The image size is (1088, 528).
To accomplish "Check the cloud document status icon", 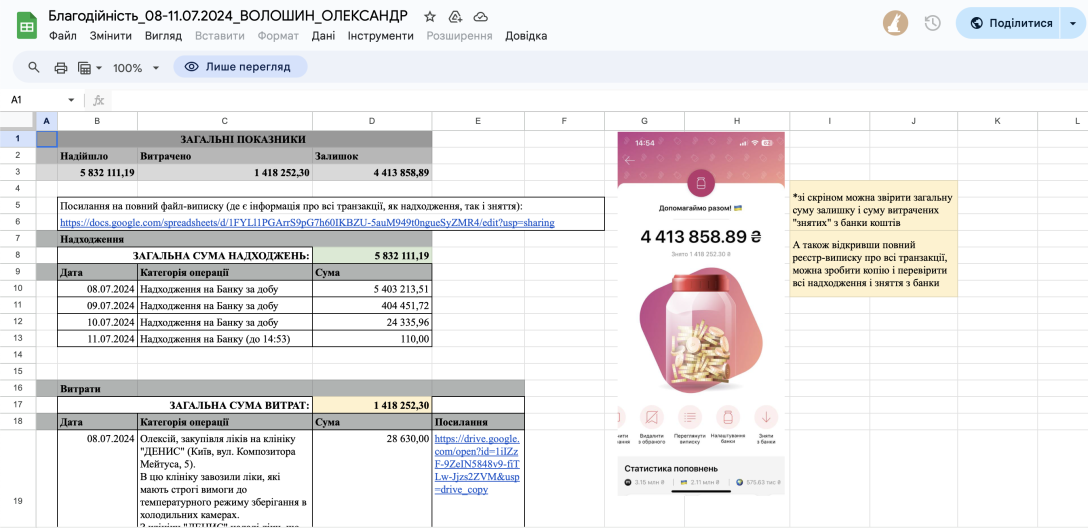I will 481,16.
